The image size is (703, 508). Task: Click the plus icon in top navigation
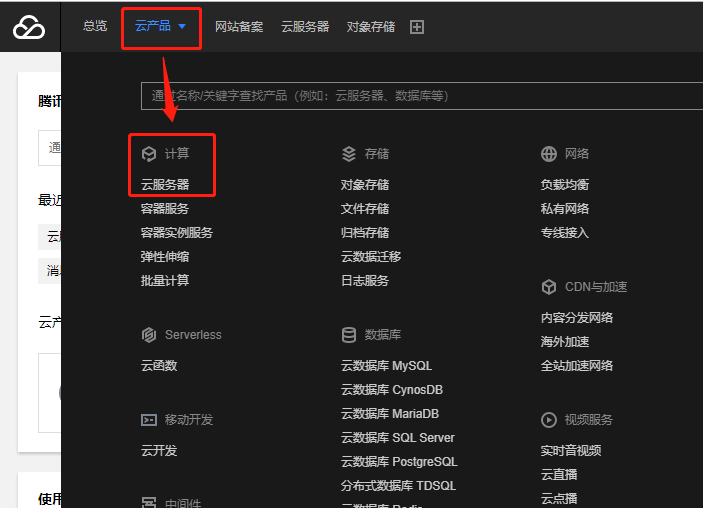tap(417, 27)
